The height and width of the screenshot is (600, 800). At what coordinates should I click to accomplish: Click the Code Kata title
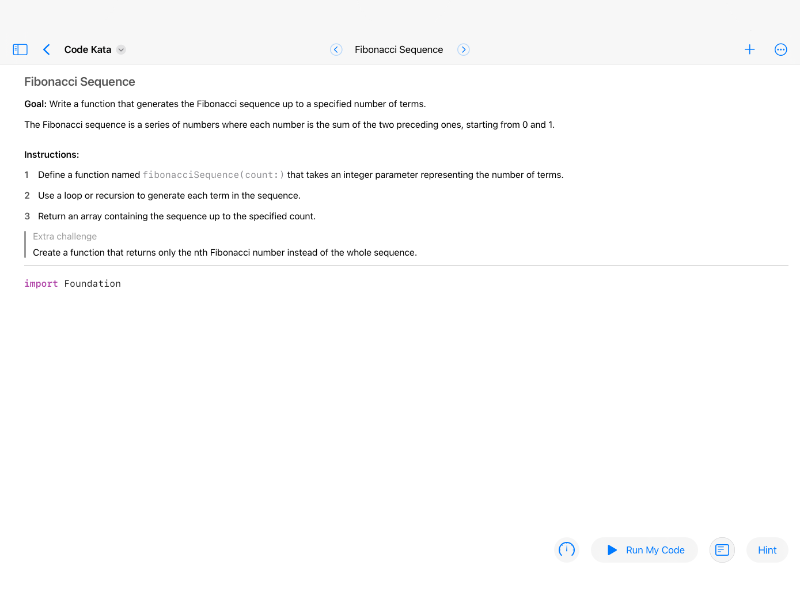point(88,49)
